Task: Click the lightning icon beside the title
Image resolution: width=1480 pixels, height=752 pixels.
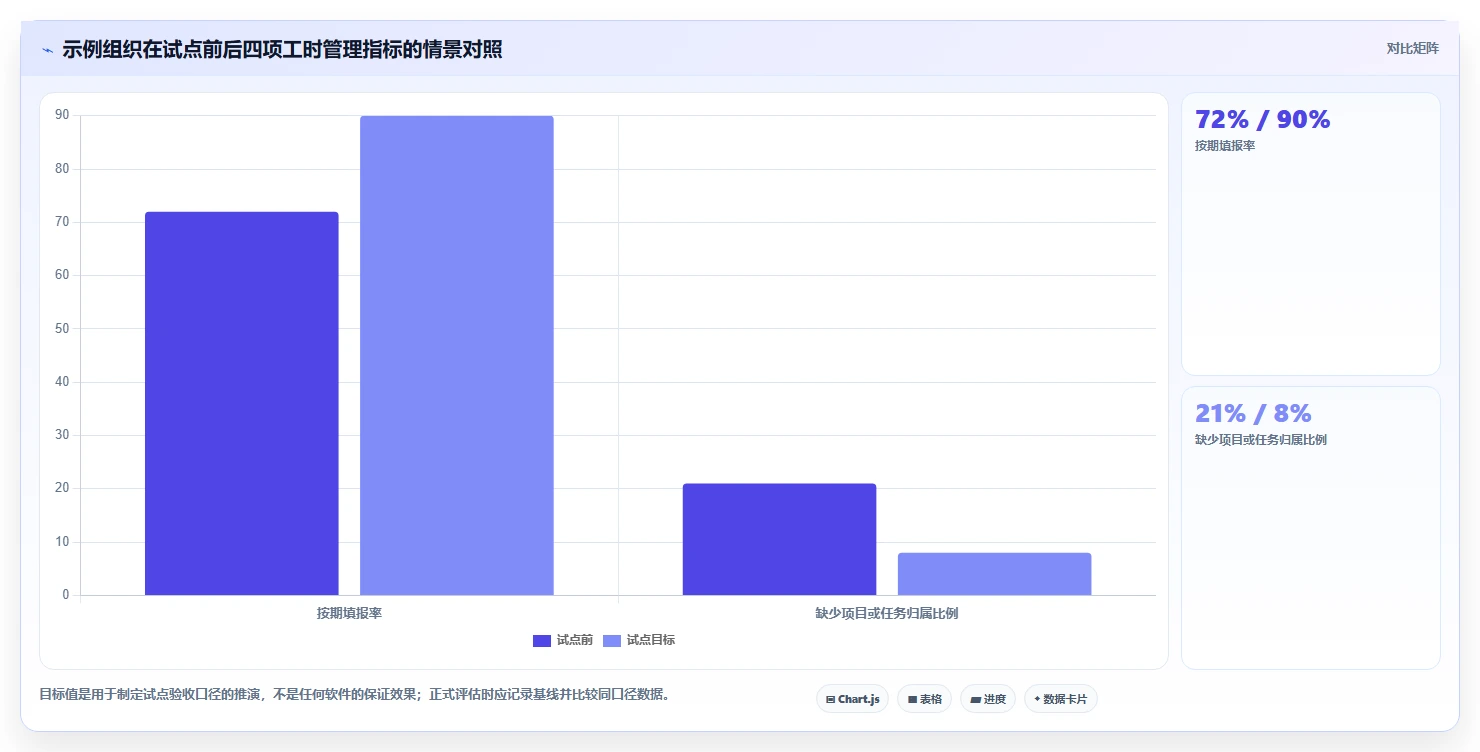Action: (x=48, y=50)
